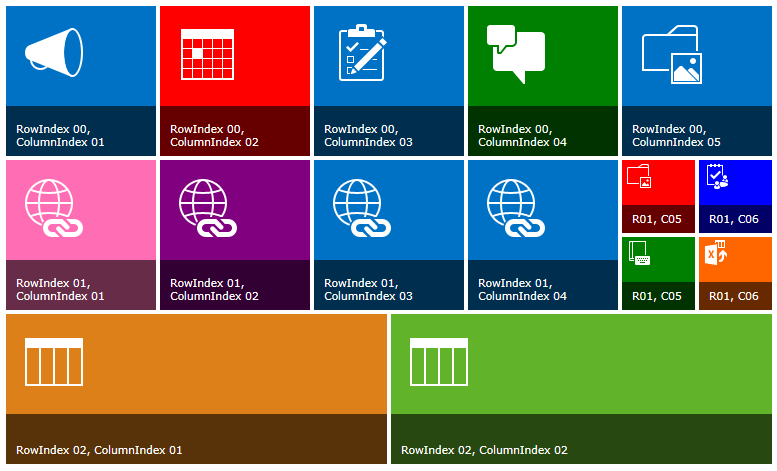The width and height of the screenshot is (777, 471).
Task: Select RowIndex 01, ColumnIndex 02 label
Action: coord(215,290)
